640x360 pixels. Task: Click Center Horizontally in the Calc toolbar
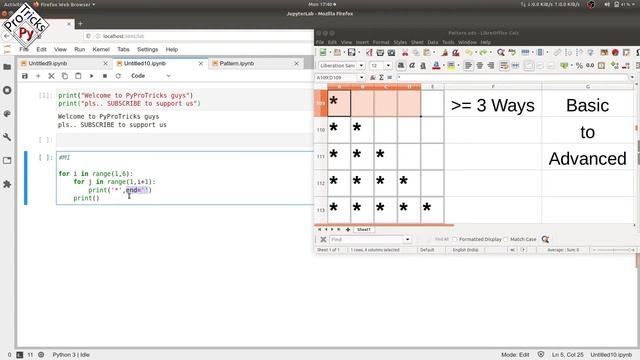click(480, 65)
